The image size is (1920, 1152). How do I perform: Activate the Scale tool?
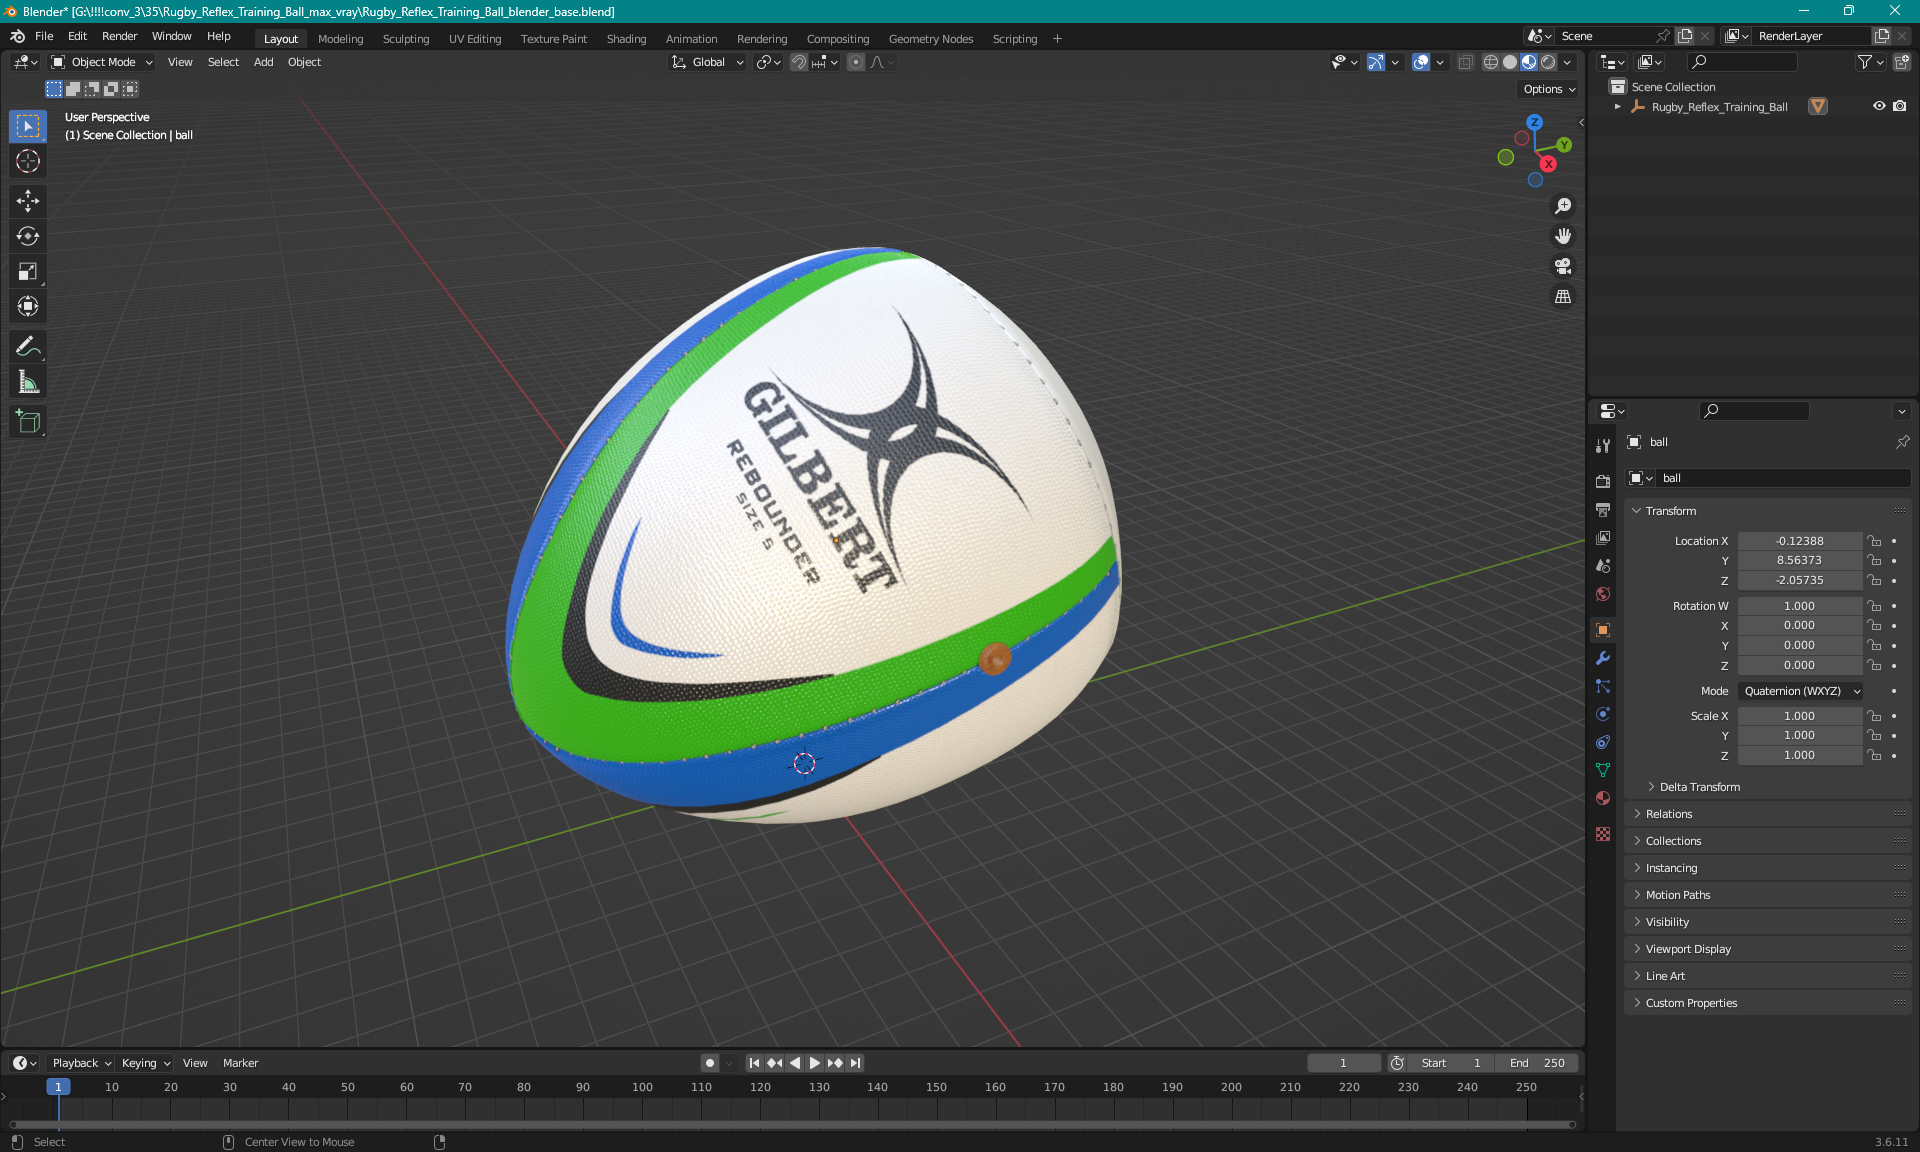coord(28,271)
